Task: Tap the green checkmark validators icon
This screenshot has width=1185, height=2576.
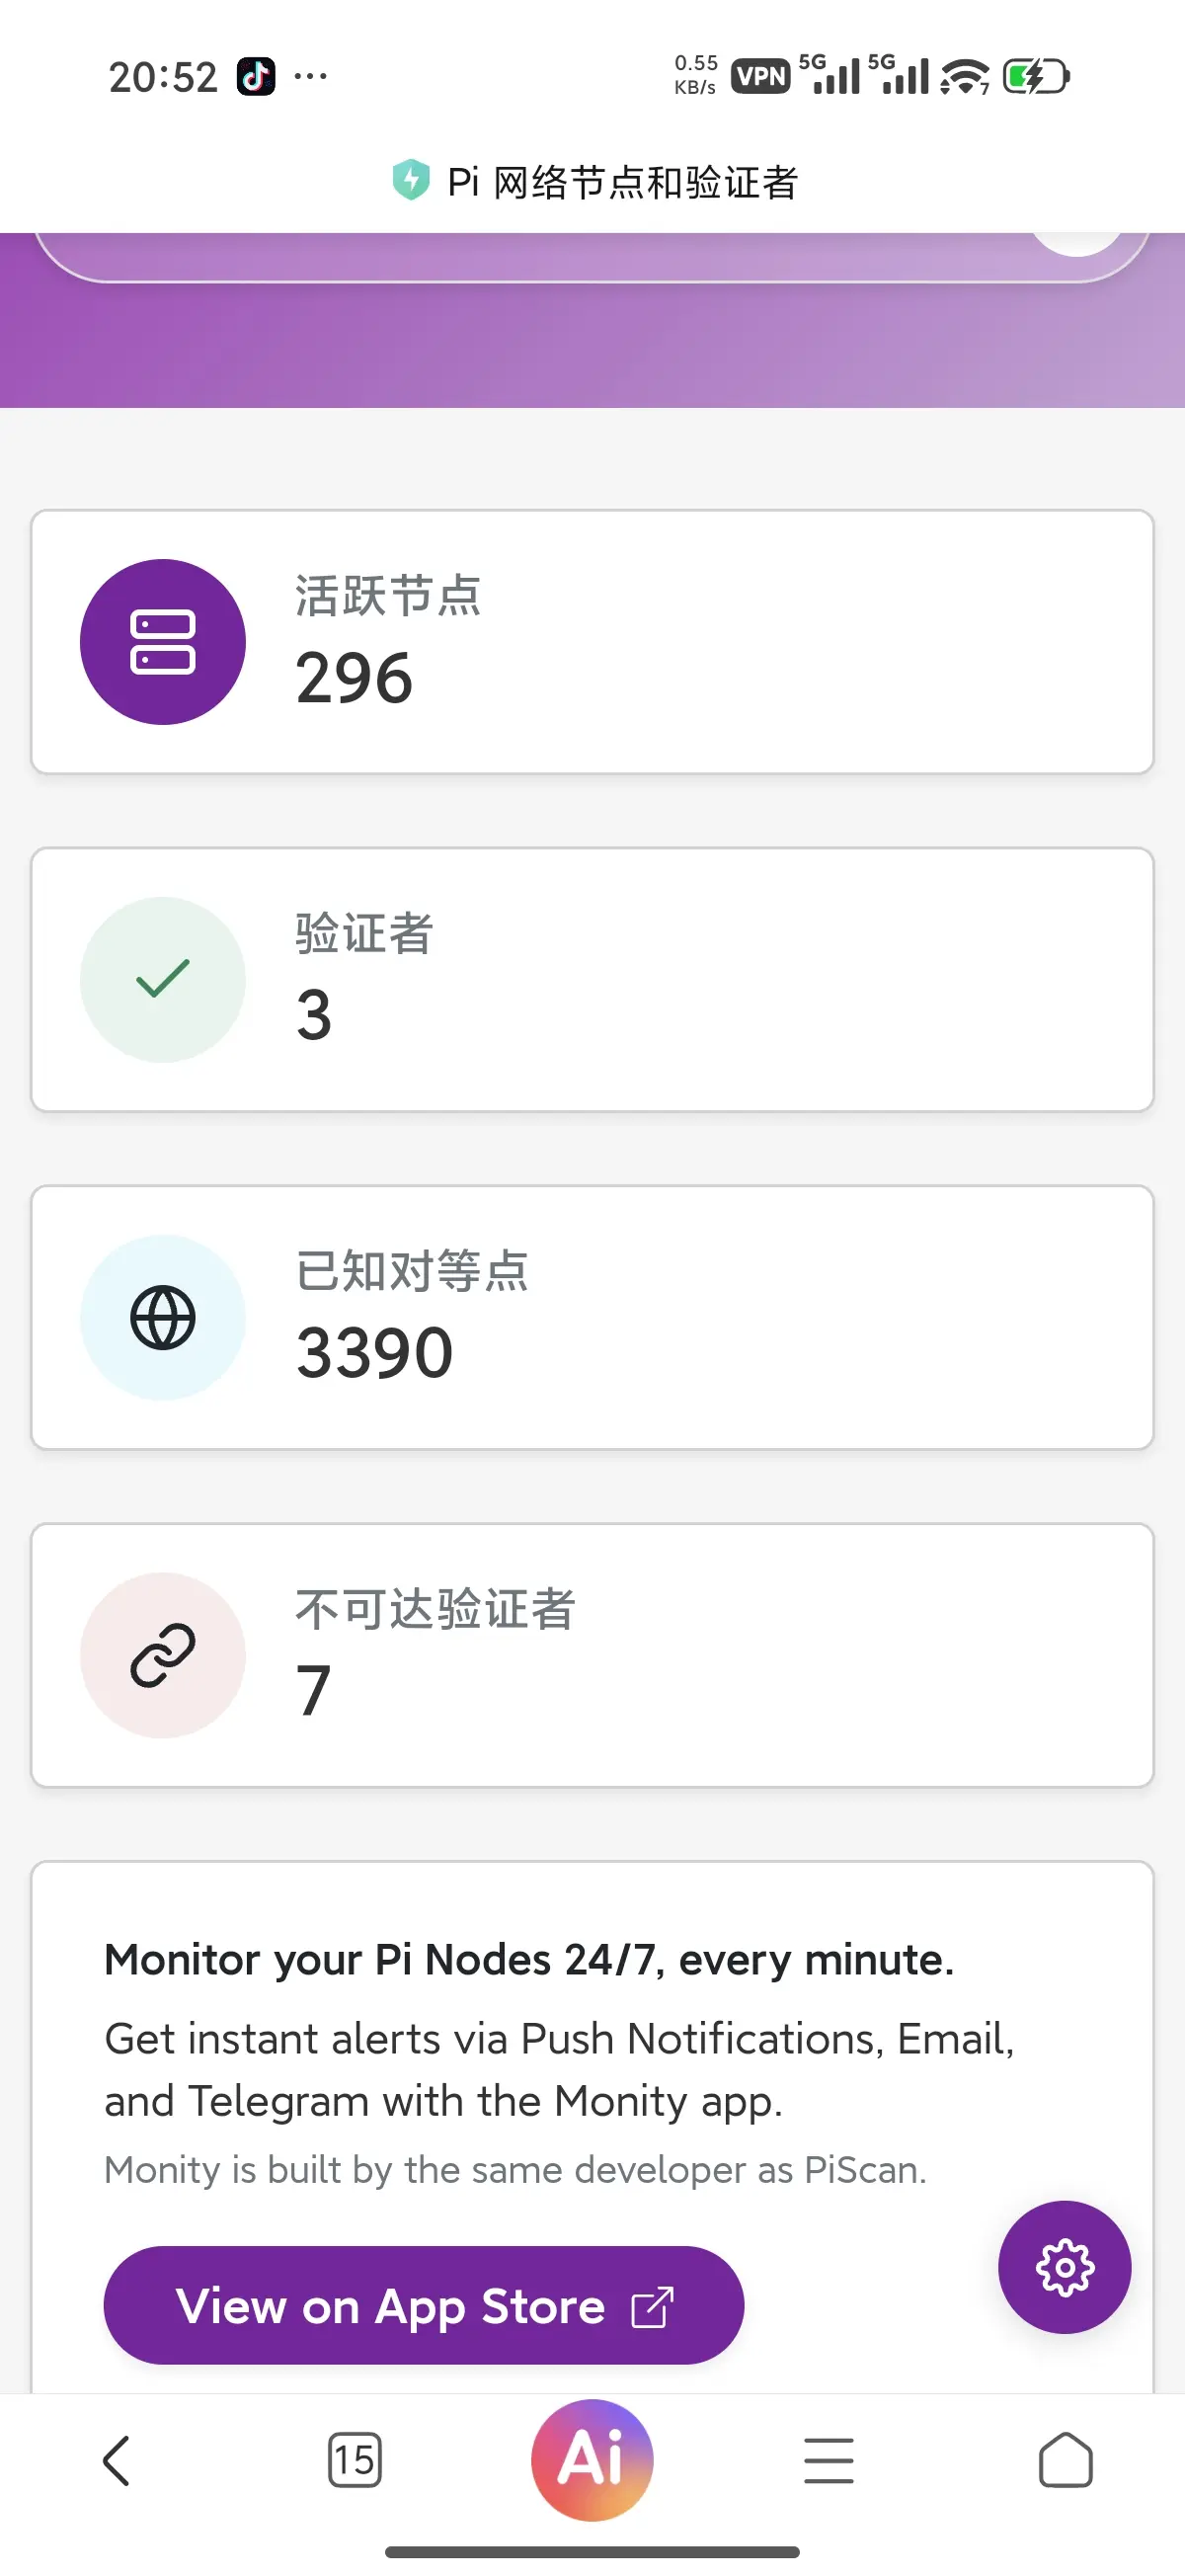Action: point(163,979)
